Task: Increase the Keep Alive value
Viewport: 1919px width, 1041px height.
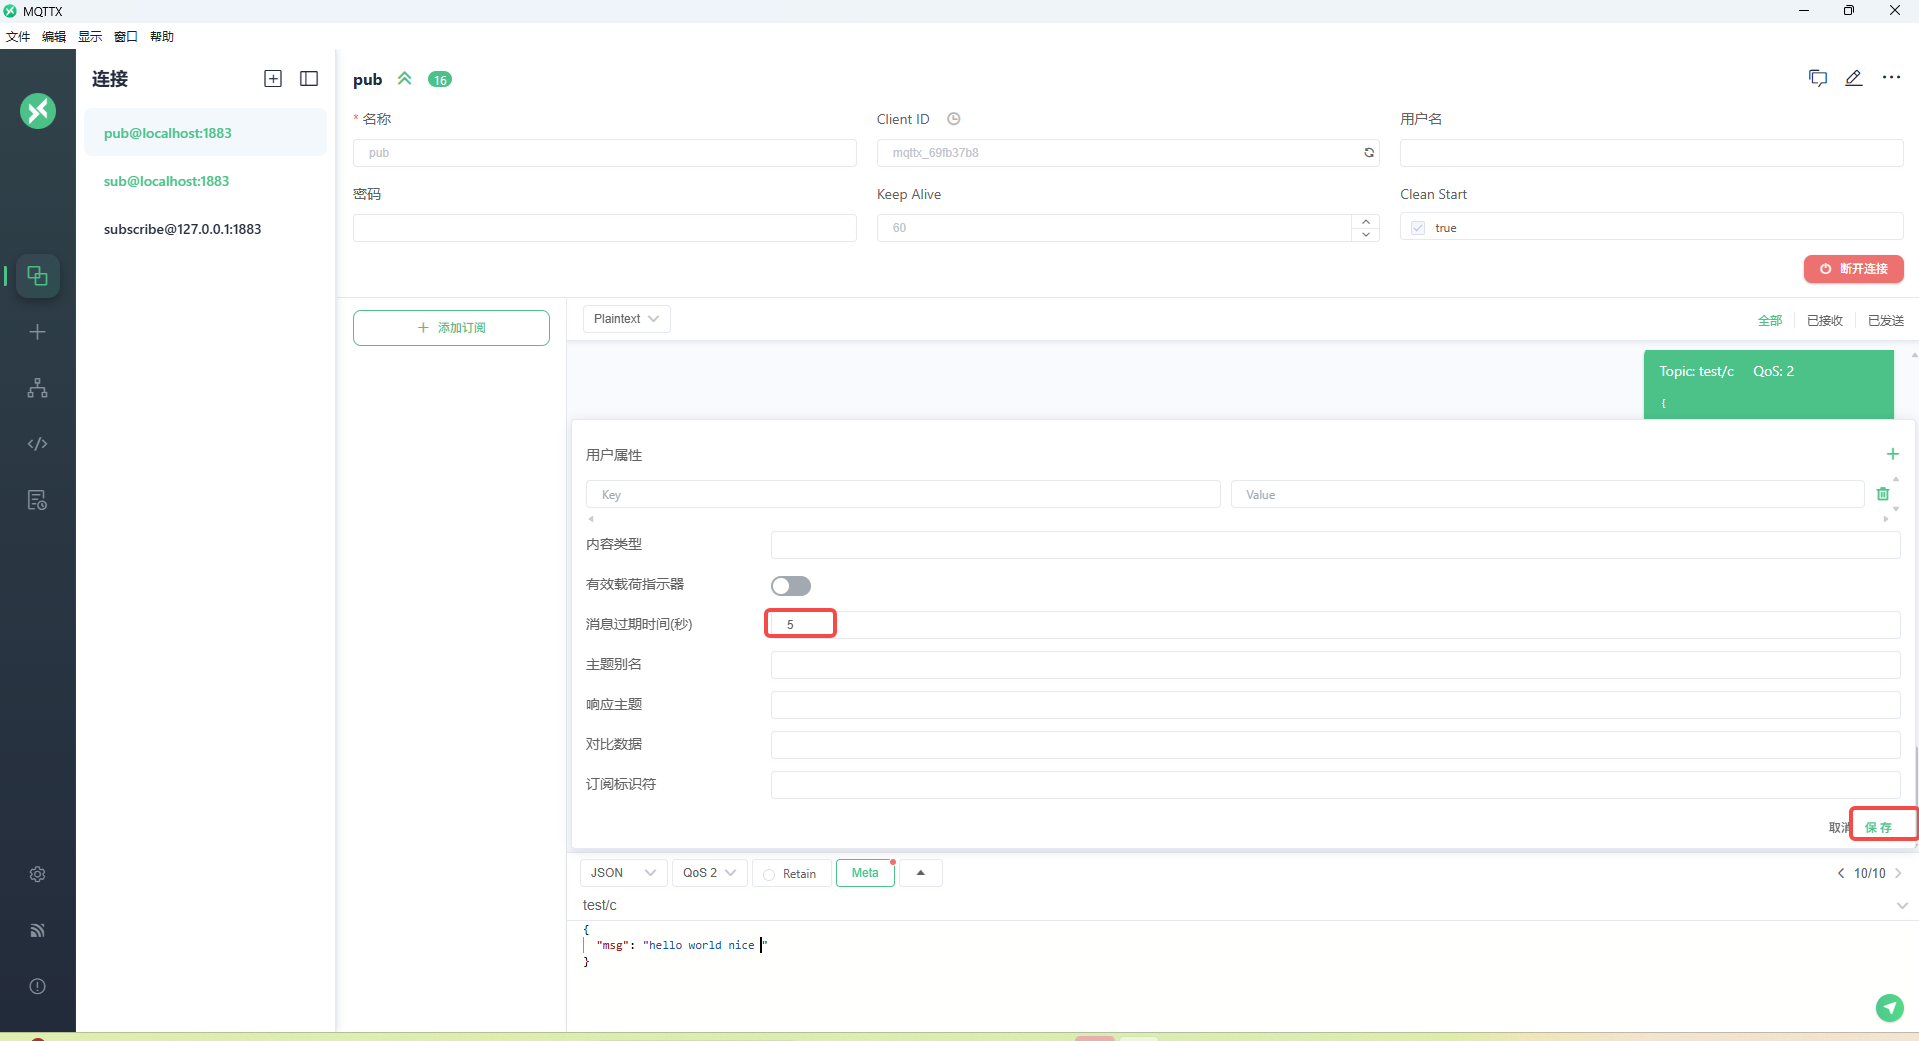Action: click(1366, 221)
